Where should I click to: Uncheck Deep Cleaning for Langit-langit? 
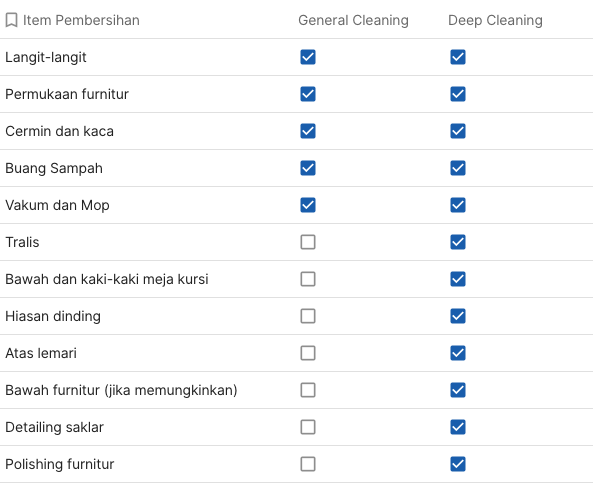point(458,57)
